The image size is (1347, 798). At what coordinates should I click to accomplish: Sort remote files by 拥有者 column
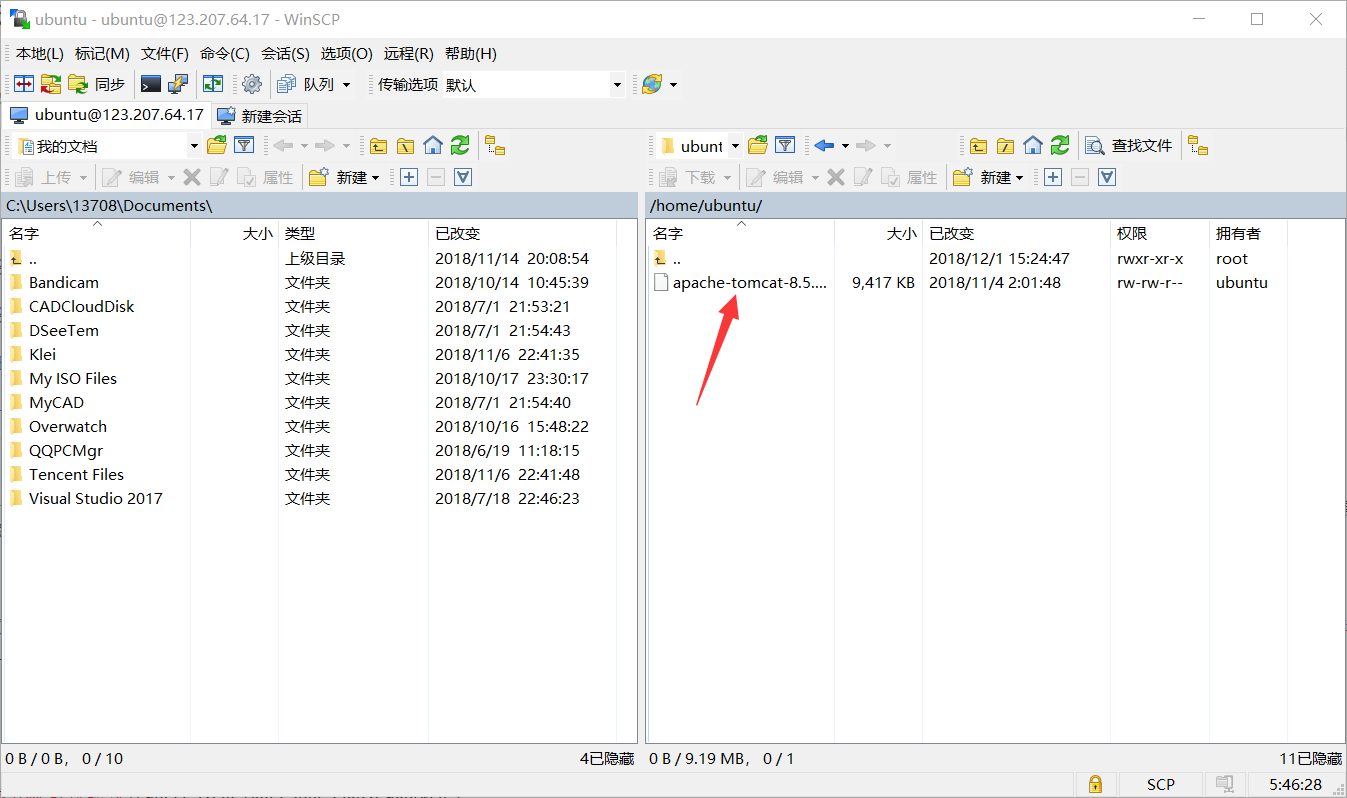[1248, 233]
